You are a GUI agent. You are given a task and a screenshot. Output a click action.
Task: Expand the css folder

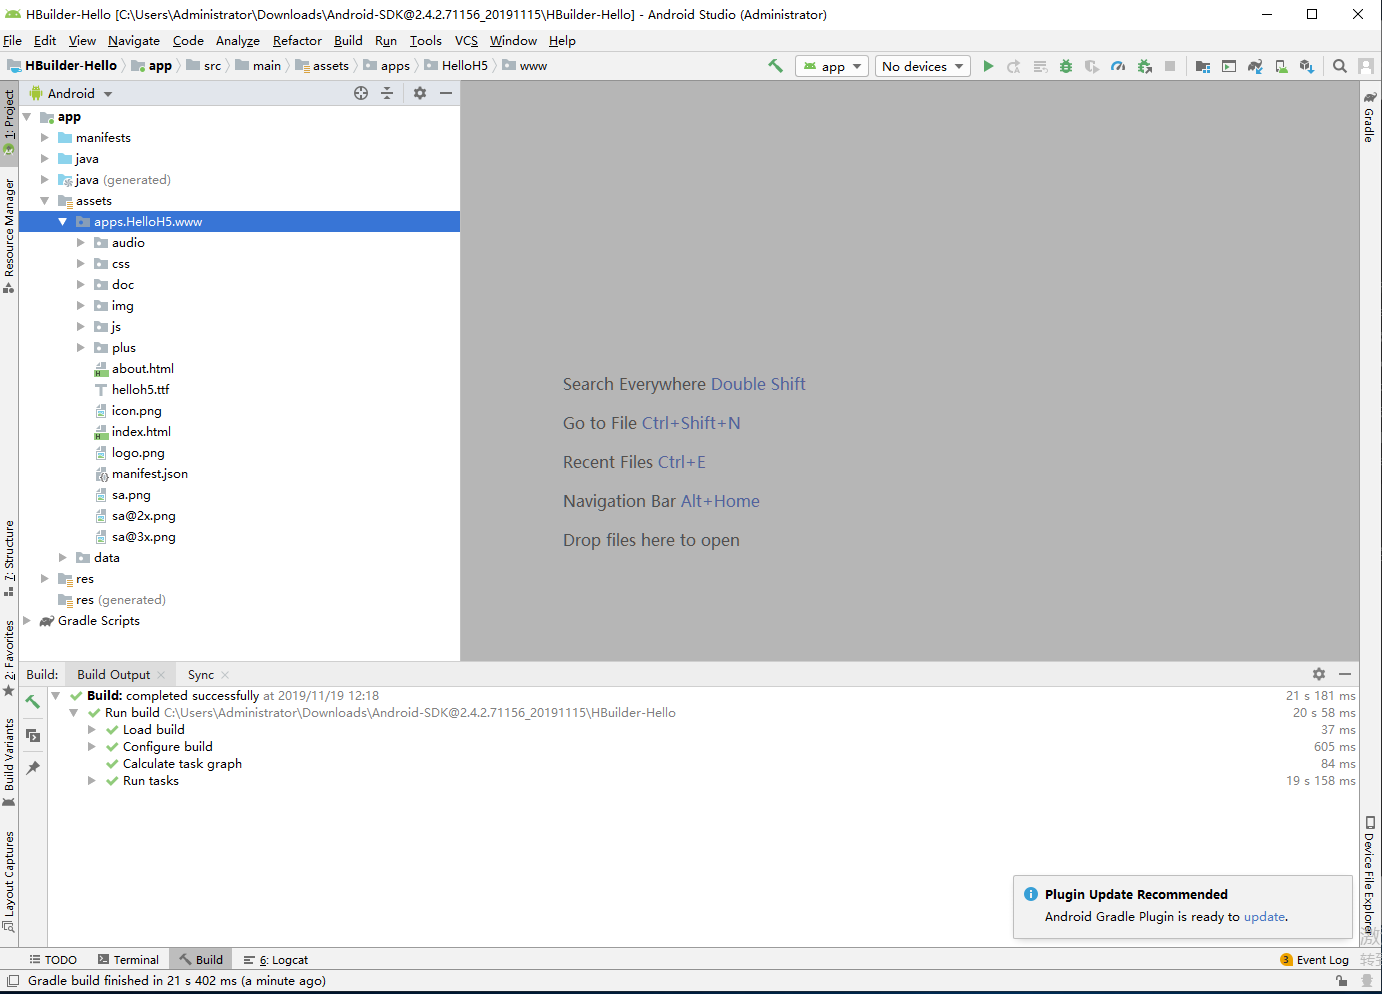(x=81, y=264)
